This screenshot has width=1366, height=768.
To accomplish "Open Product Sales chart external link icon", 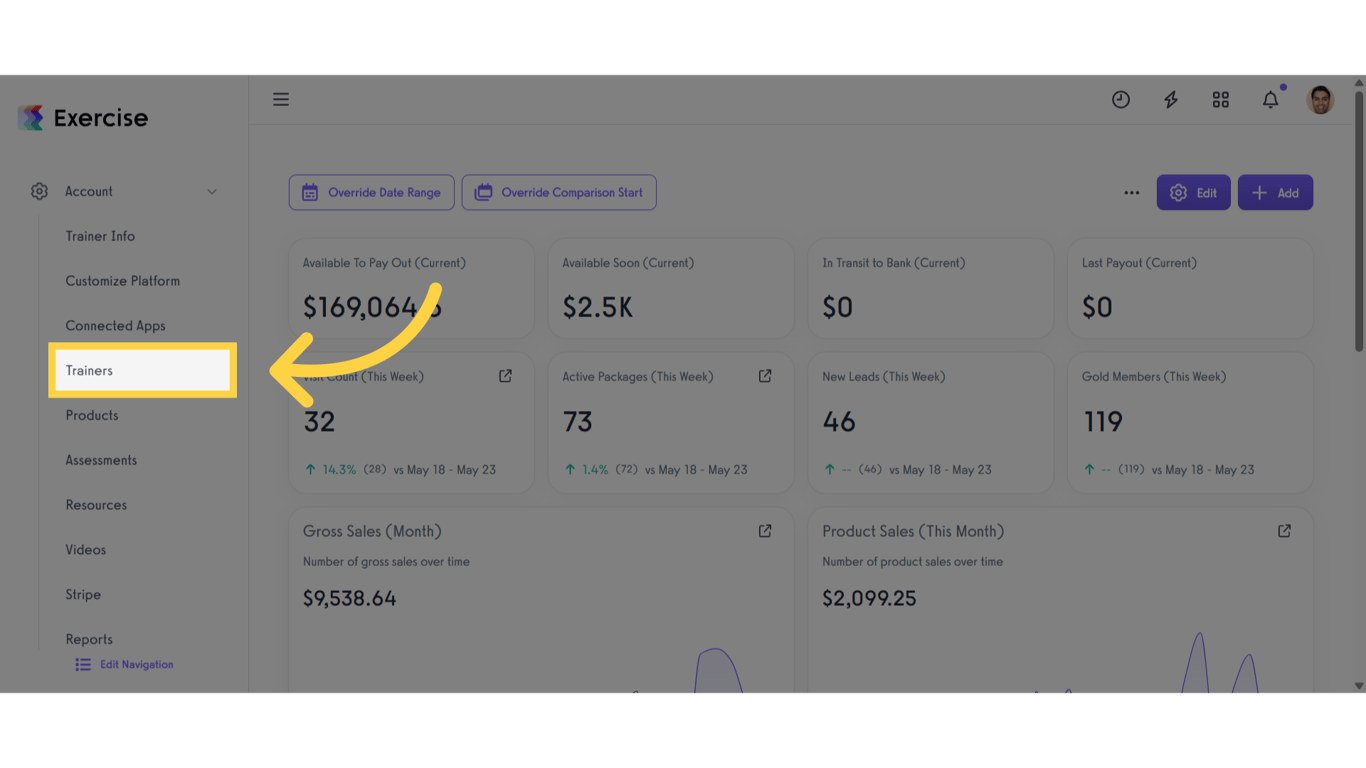I will coord(1284,531).
